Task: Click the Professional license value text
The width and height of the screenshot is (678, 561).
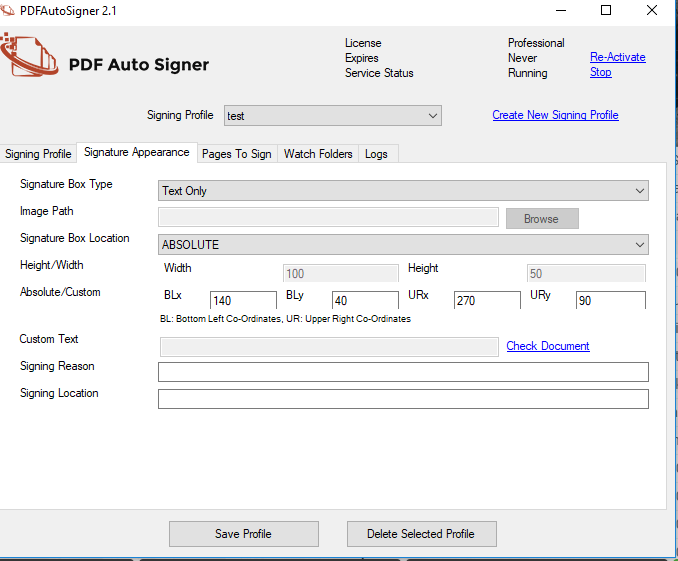Action: [536, 43]
